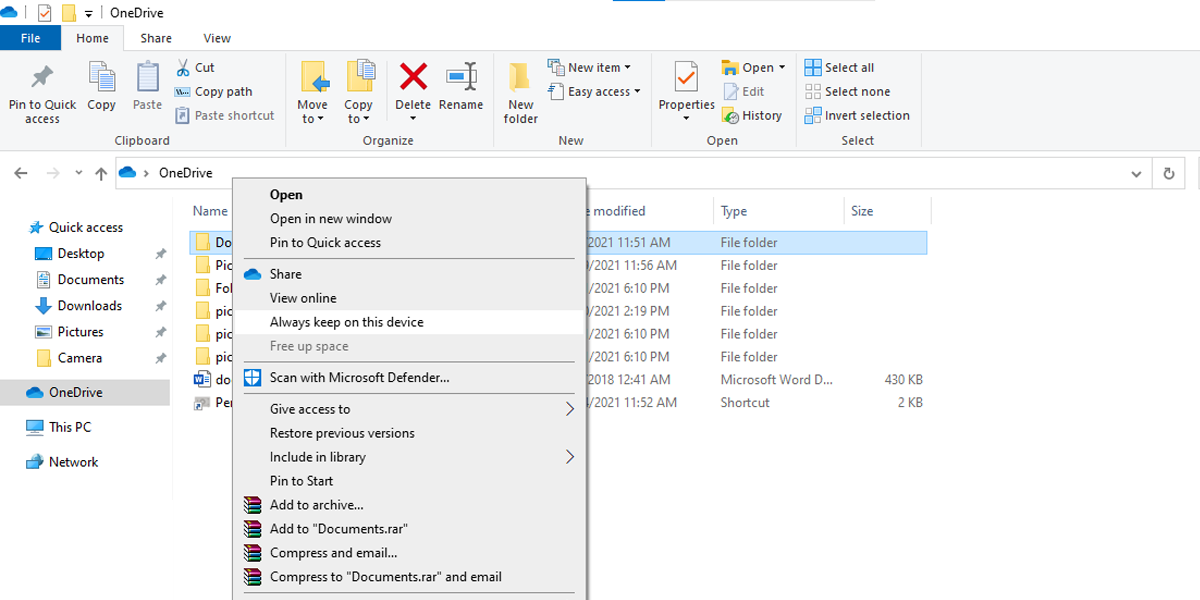Open the File tab

coord(30,38)
